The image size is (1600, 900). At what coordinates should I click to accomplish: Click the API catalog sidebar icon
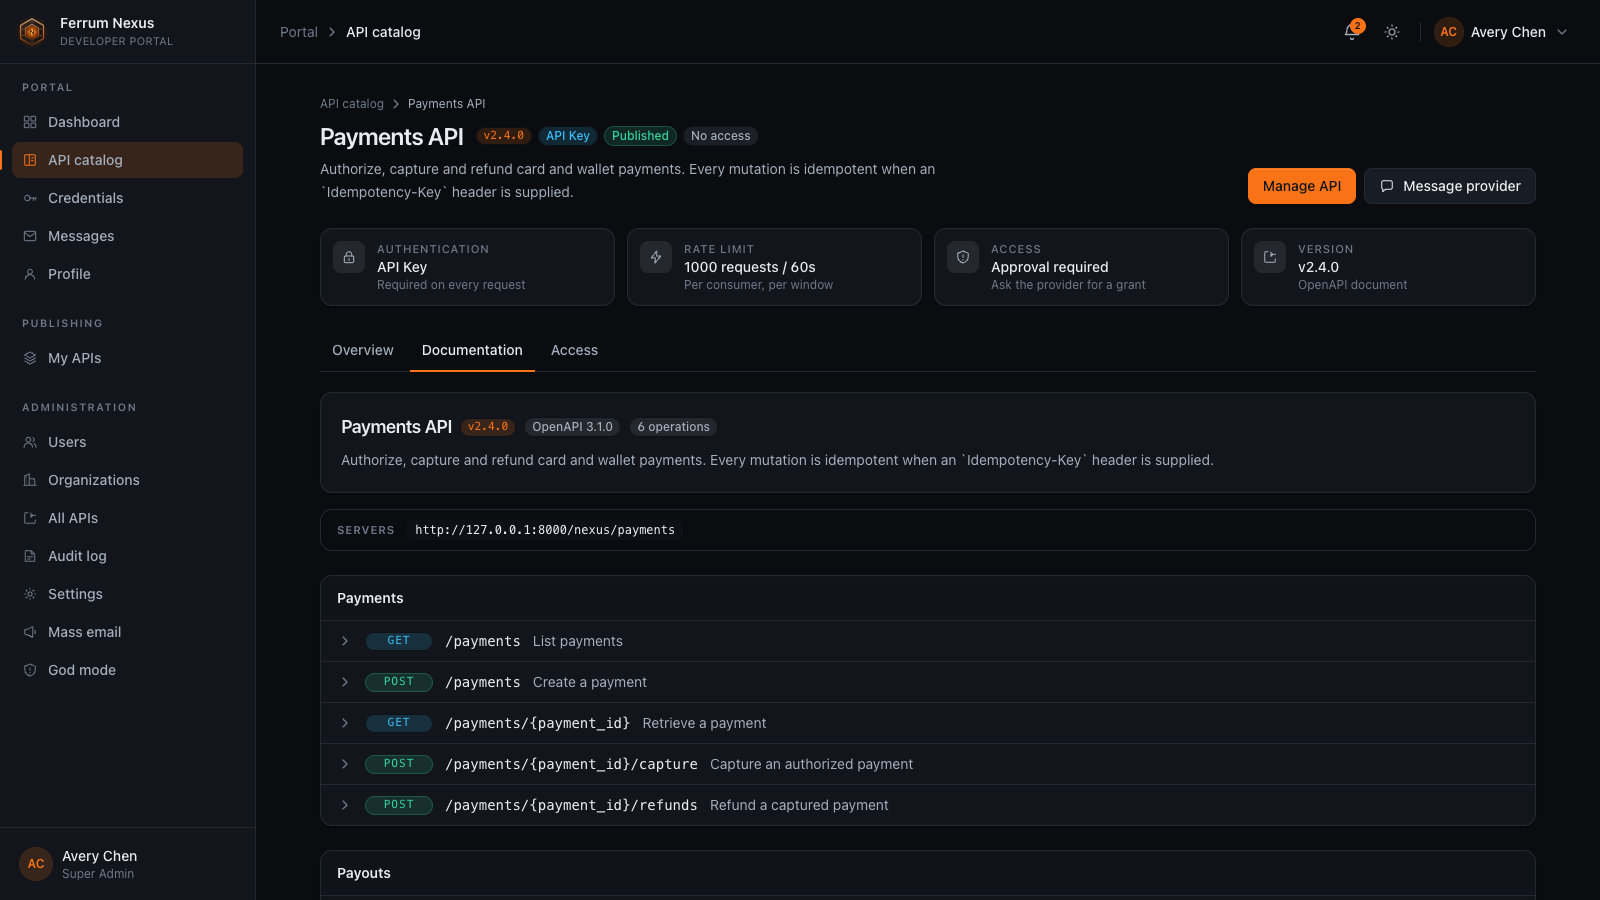click(x=30, y=160)
